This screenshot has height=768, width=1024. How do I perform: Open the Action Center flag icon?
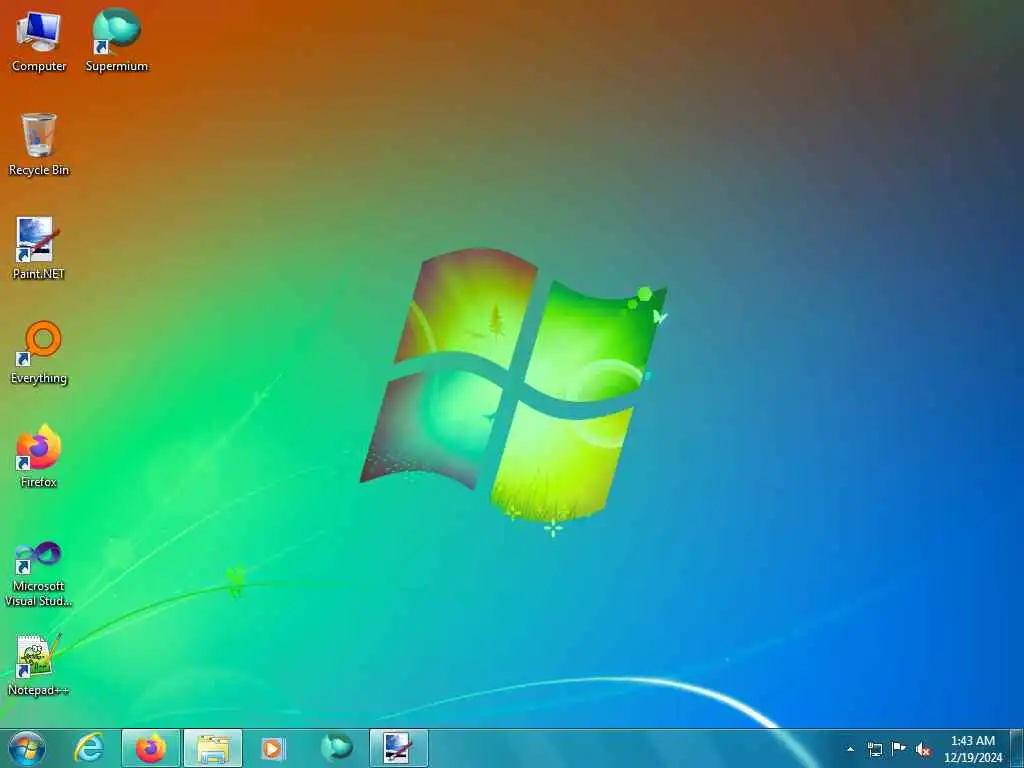coord(899,749)
